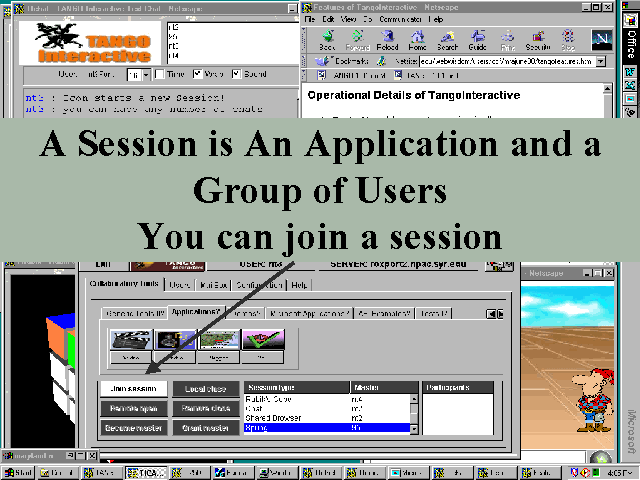The width and height of the screenshot is (640, 480).
Task: Click the Tango Interactive logo in the control panel
Action: [167, 266]
